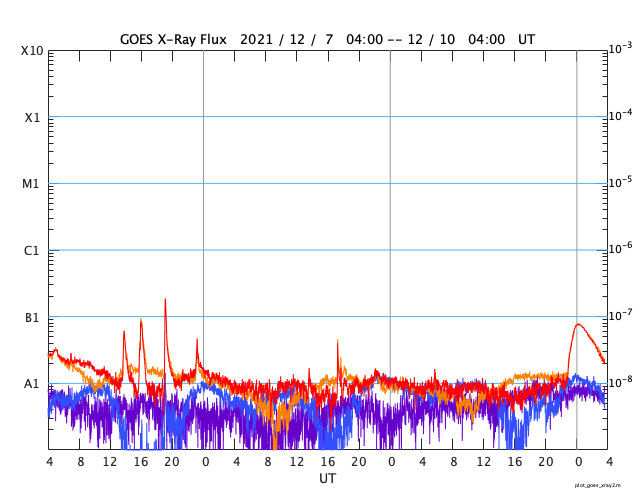The width and height of the screenshot is (640, 500).
Task: Select the X1 flare class label
Action: pos(32,118)
